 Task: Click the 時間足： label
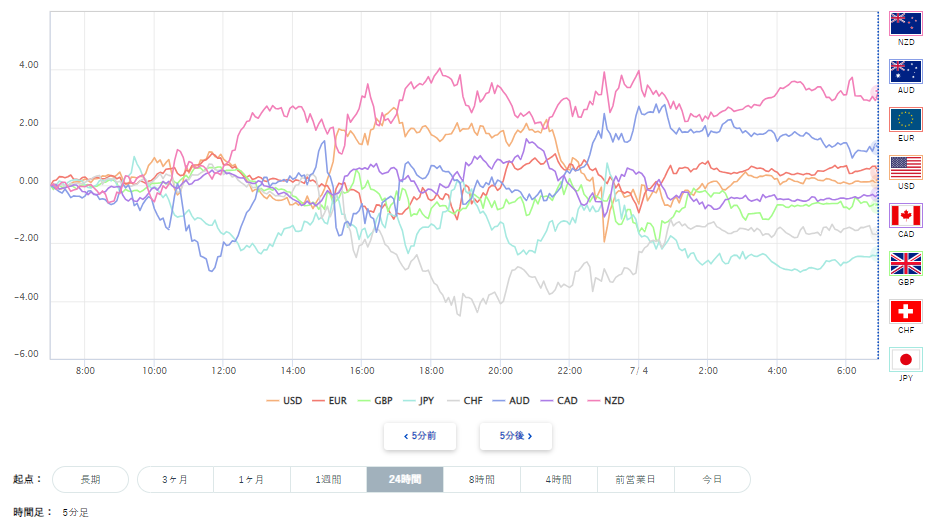click(x=33, y=512)
